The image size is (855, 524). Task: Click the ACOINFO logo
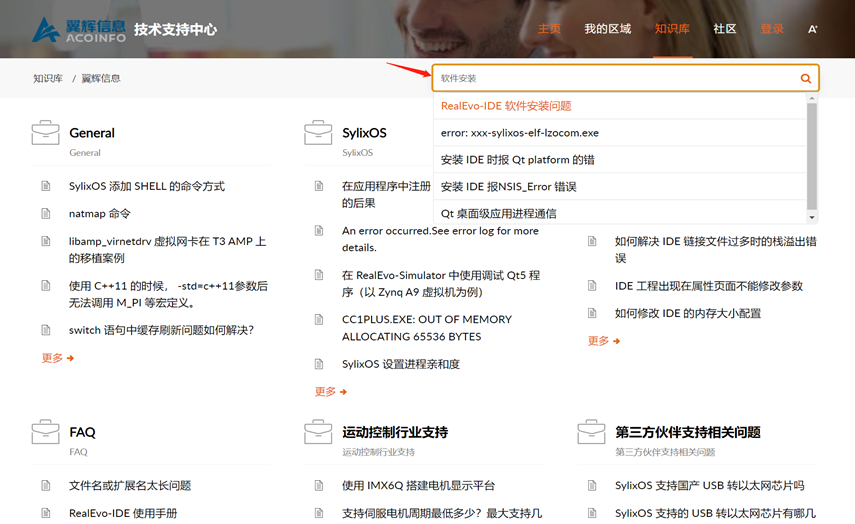[x=78, y=30]
